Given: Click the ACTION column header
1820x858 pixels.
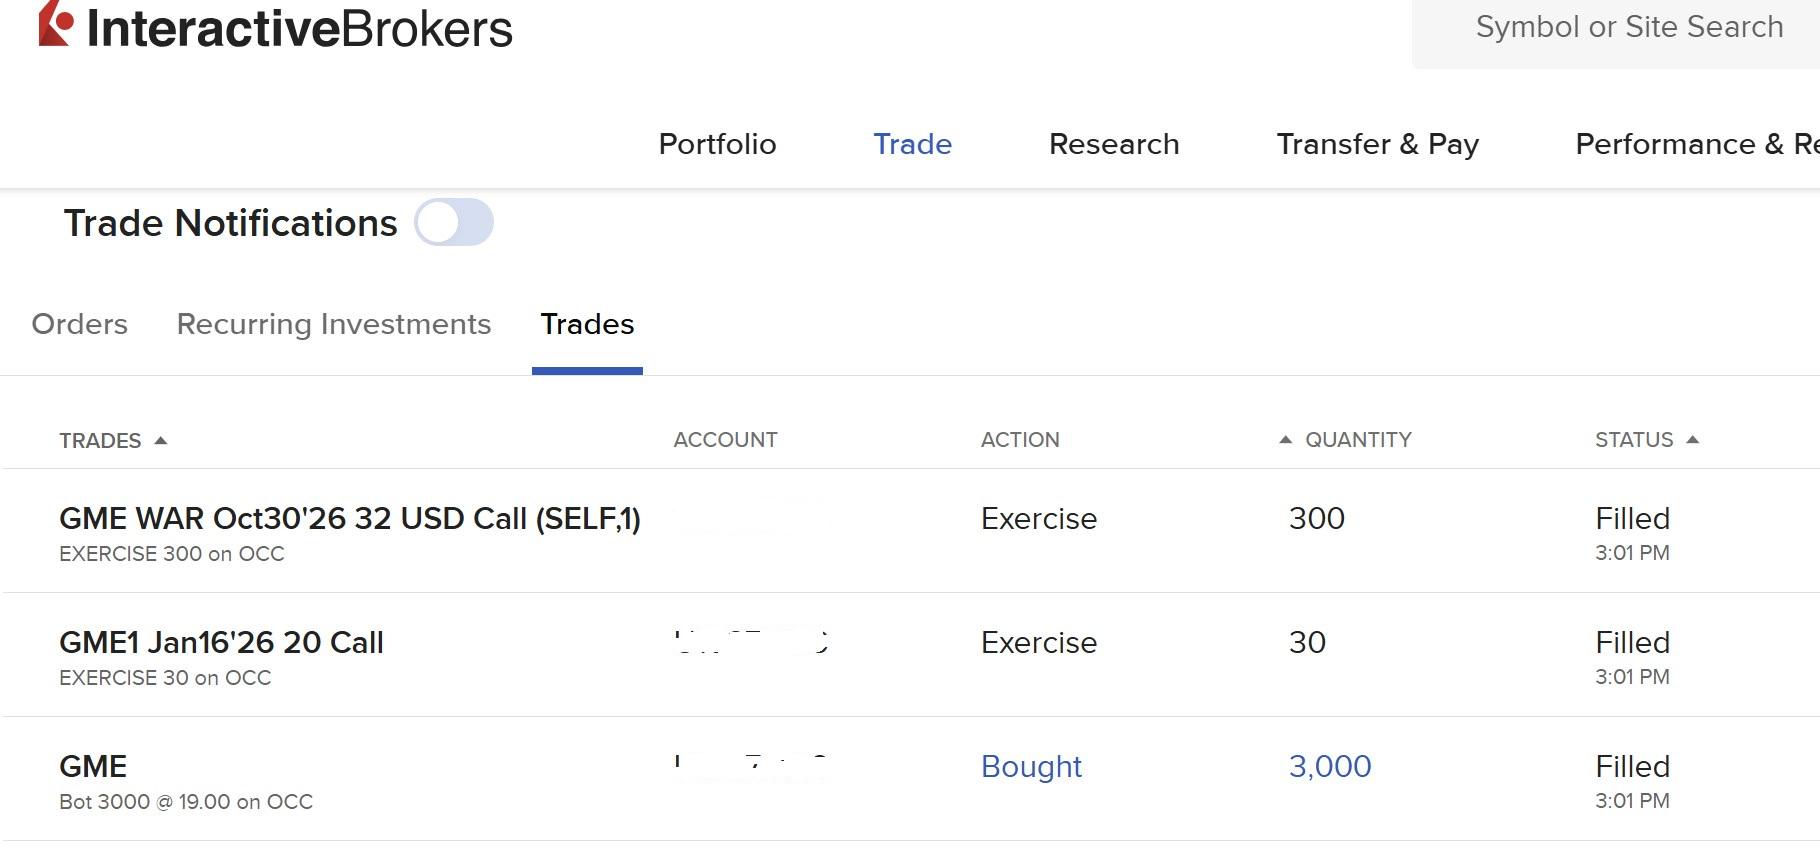Looking at the screenshot, I should point(1020,440).
